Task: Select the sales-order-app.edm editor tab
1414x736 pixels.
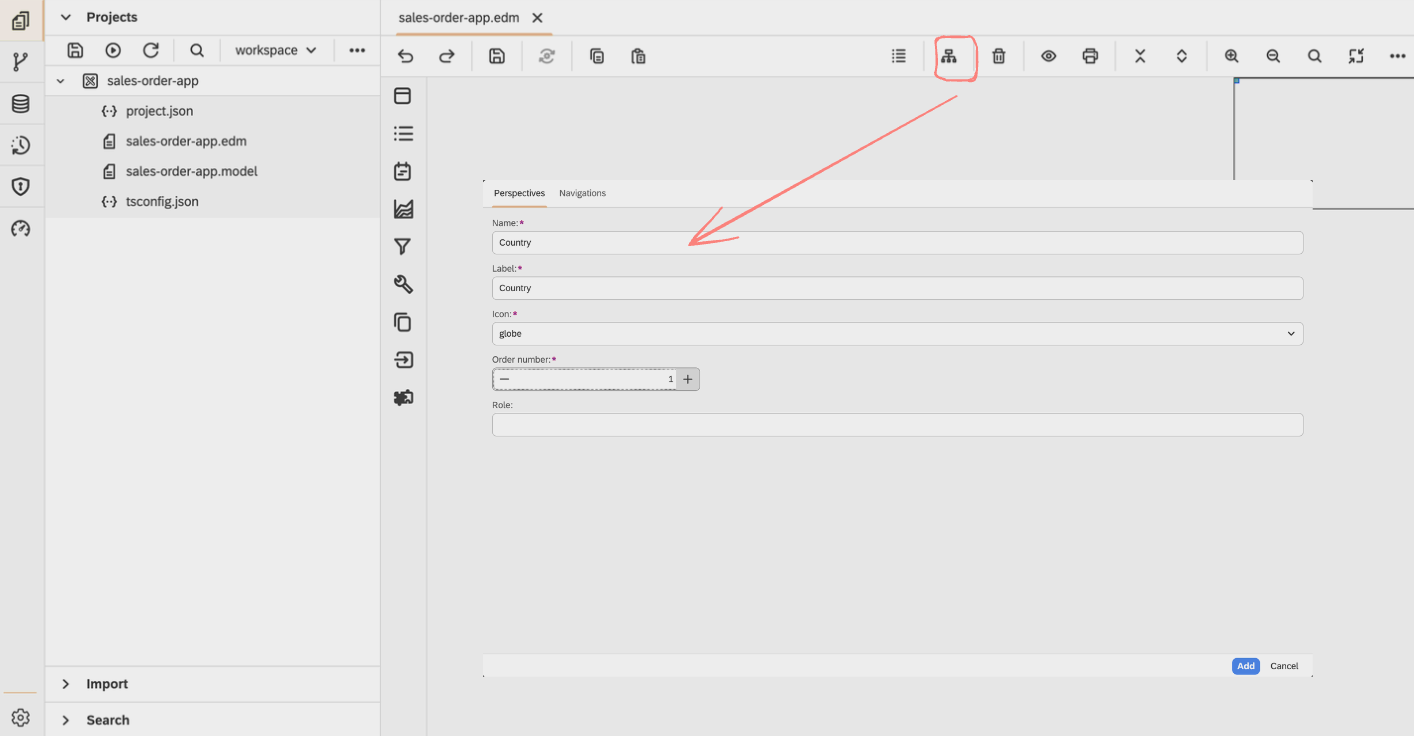Action: (x=459, y=17)
